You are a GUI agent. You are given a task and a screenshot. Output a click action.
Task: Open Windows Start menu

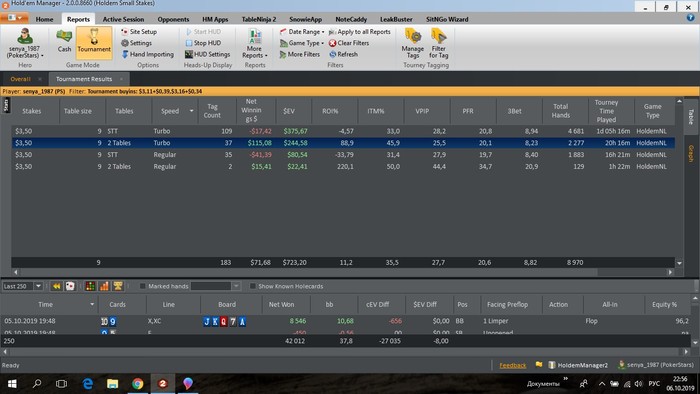point(12,384)
